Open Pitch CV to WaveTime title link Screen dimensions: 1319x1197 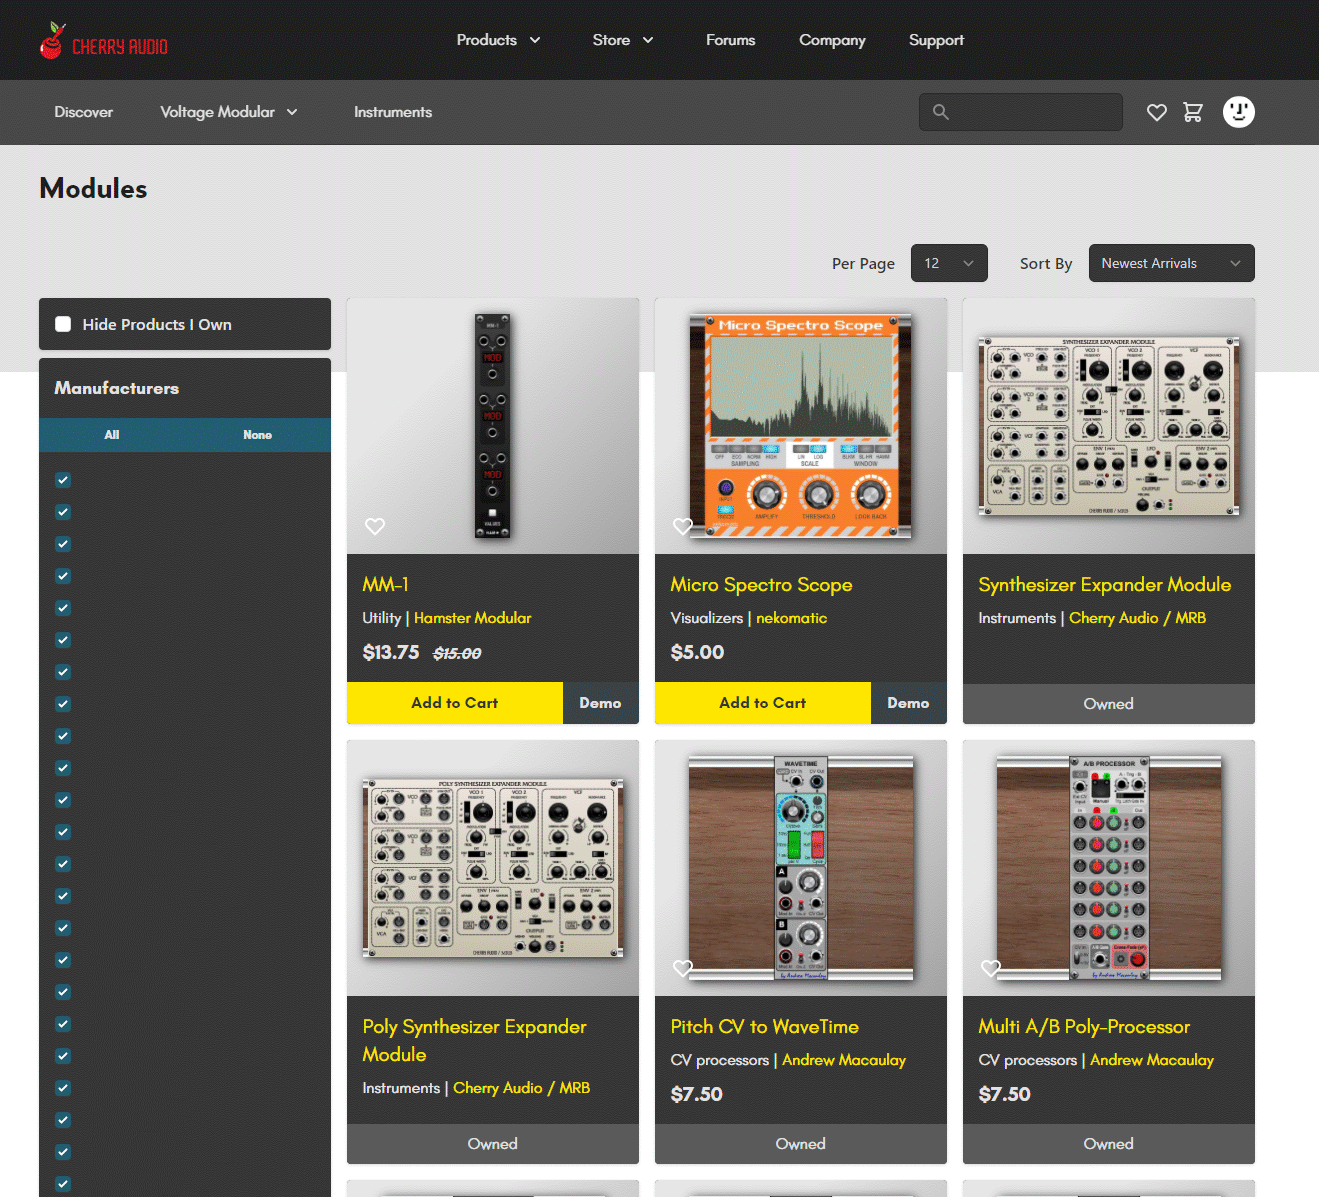pyautogui.click(x=765, y=1027)
